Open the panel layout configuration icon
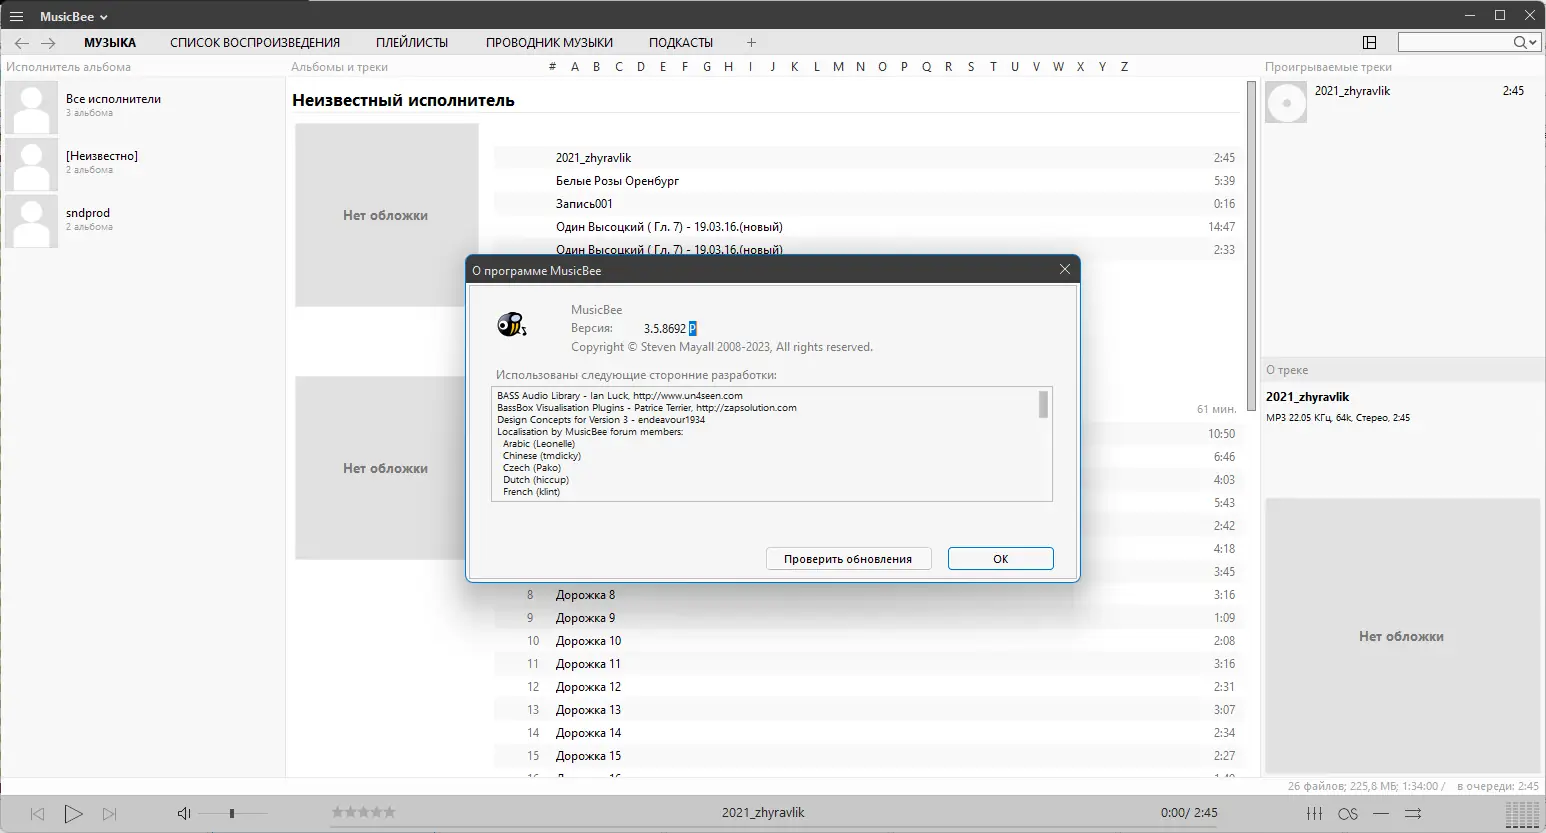 pyautogui.click(x=1370, y=42)
